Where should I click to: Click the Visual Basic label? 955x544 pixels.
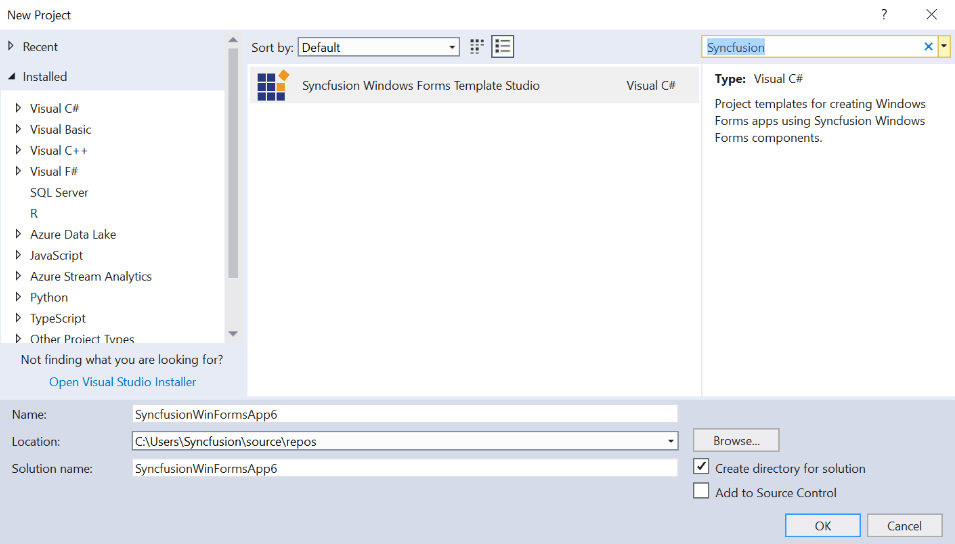pyautogui.click(x=61, y=129)
